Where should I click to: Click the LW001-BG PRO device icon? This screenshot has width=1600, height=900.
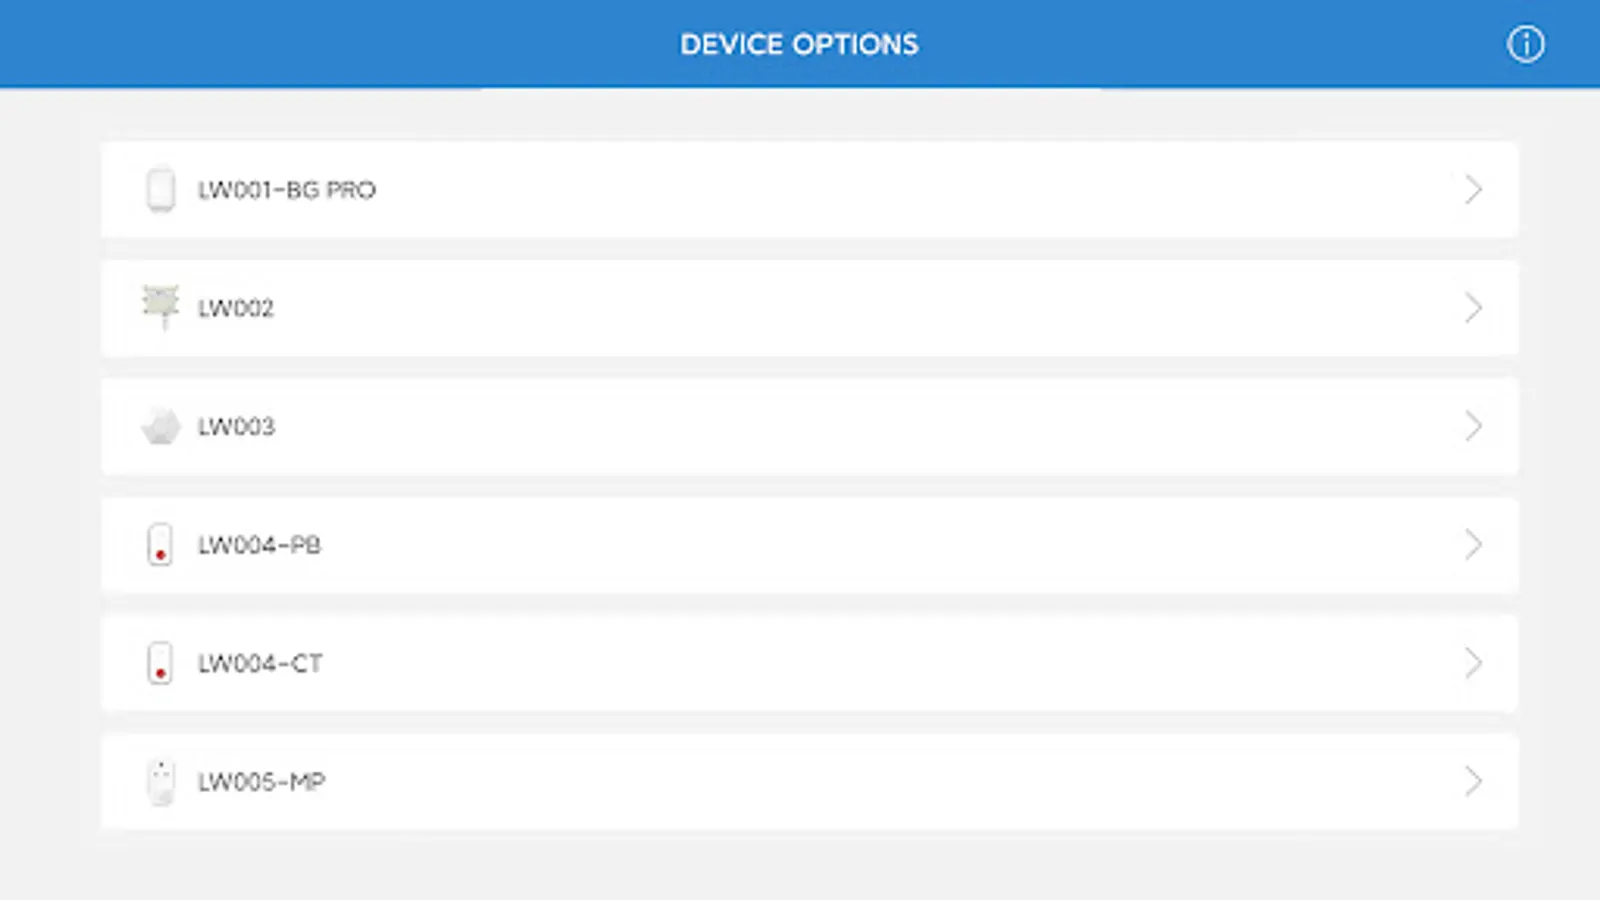160,190
